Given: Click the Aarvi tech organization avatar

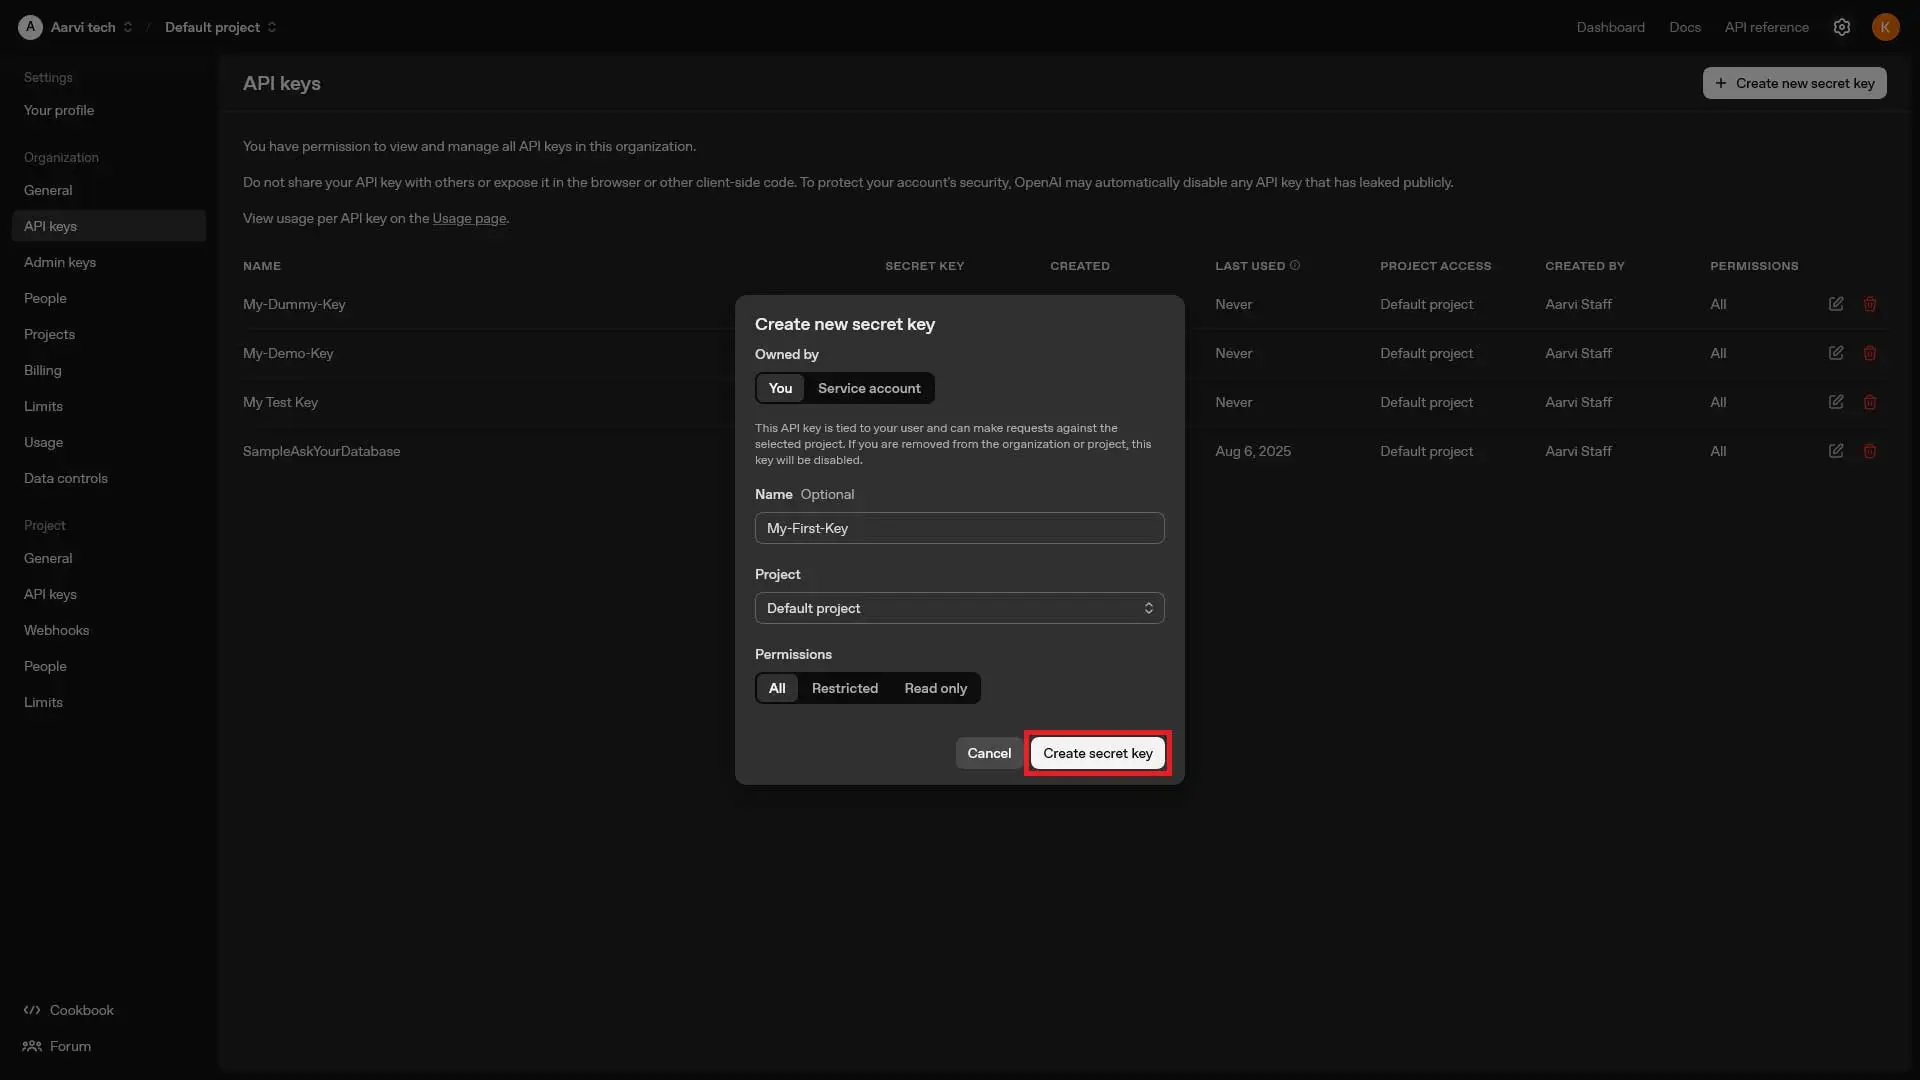Looking at the screenshot, I should pos(30,27).
